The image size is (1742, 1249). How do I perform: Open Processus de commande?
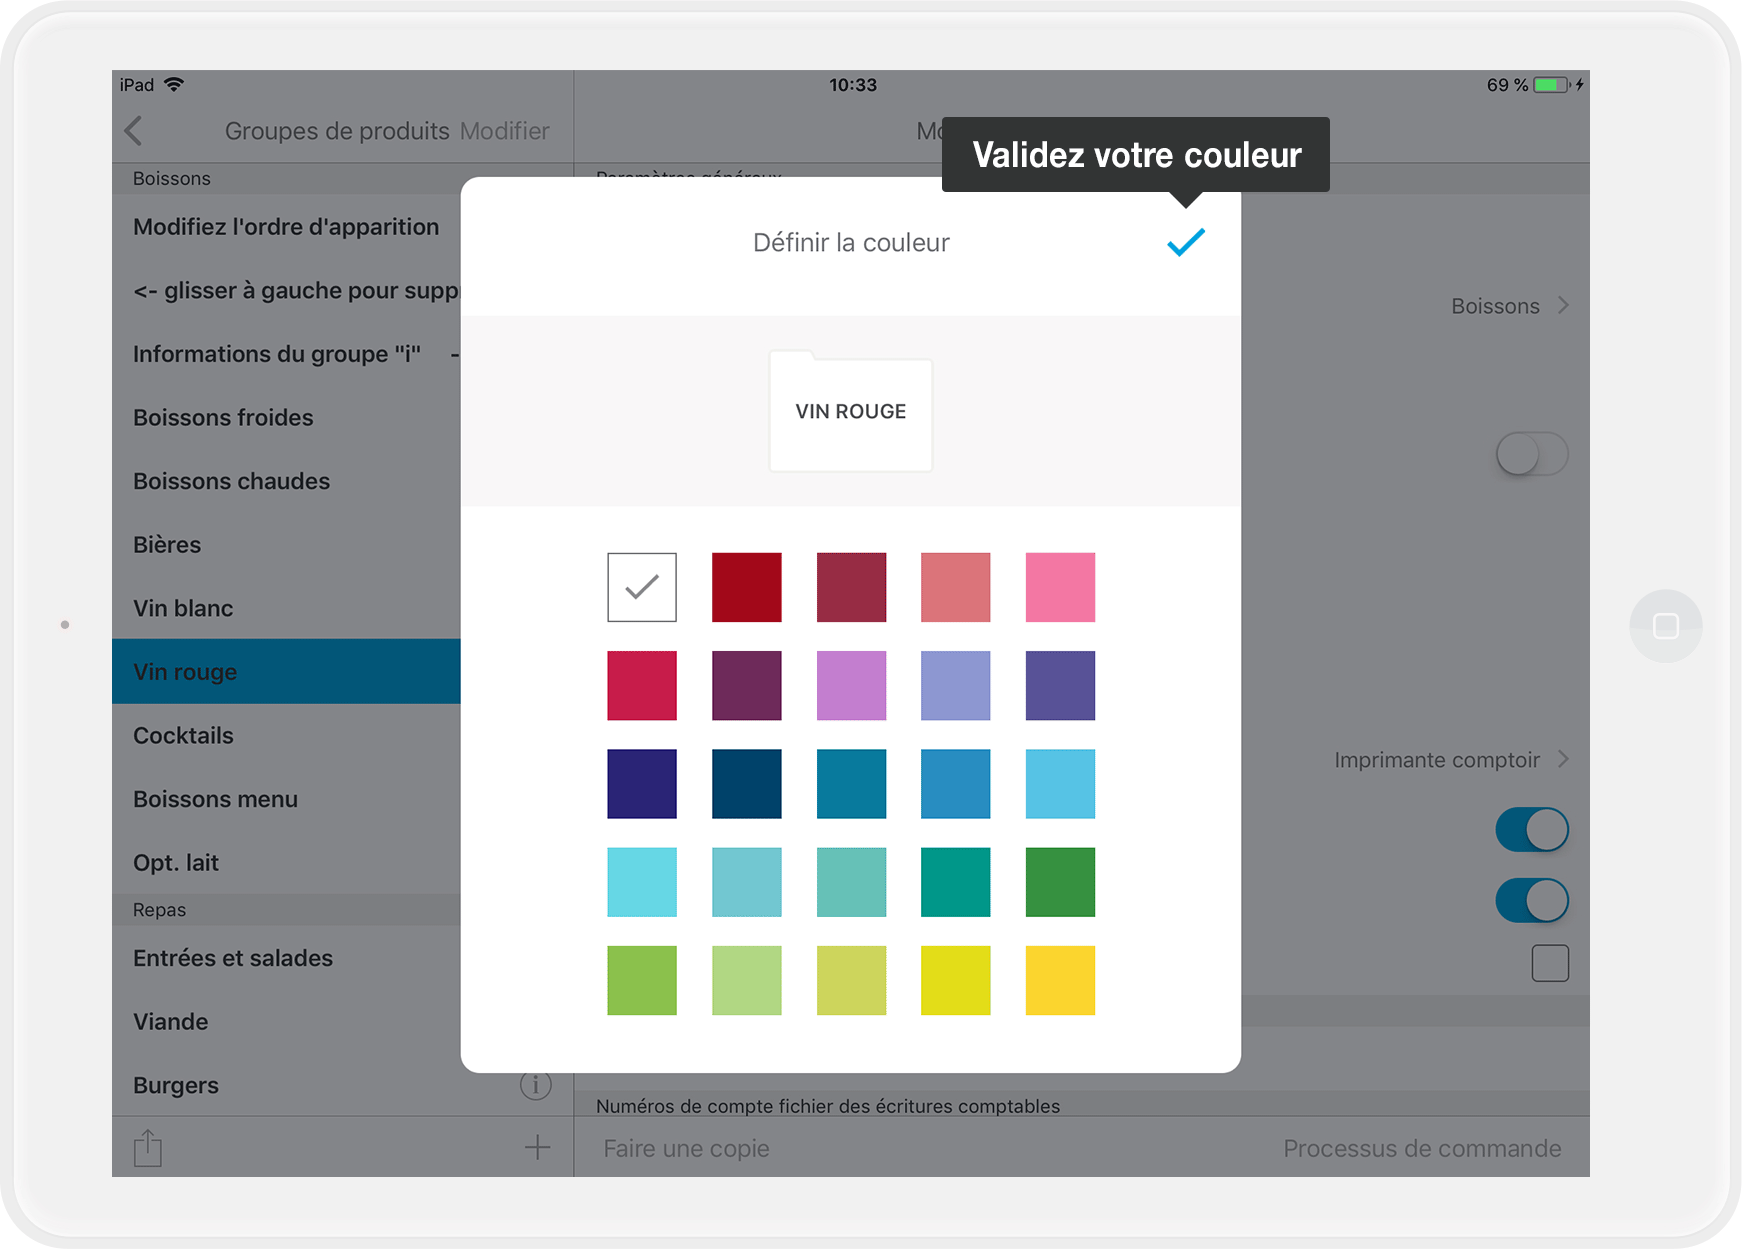(1422, 1148)
